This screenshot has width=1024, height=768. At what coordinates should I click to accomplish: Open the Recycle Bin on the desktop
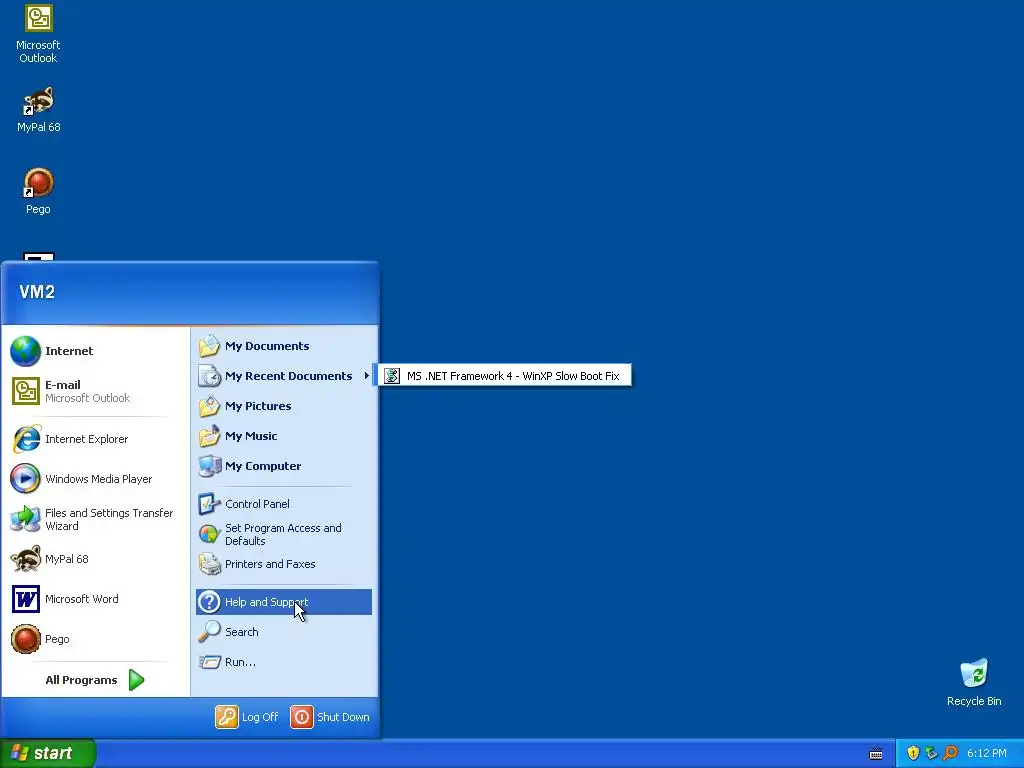pos(974,682)
